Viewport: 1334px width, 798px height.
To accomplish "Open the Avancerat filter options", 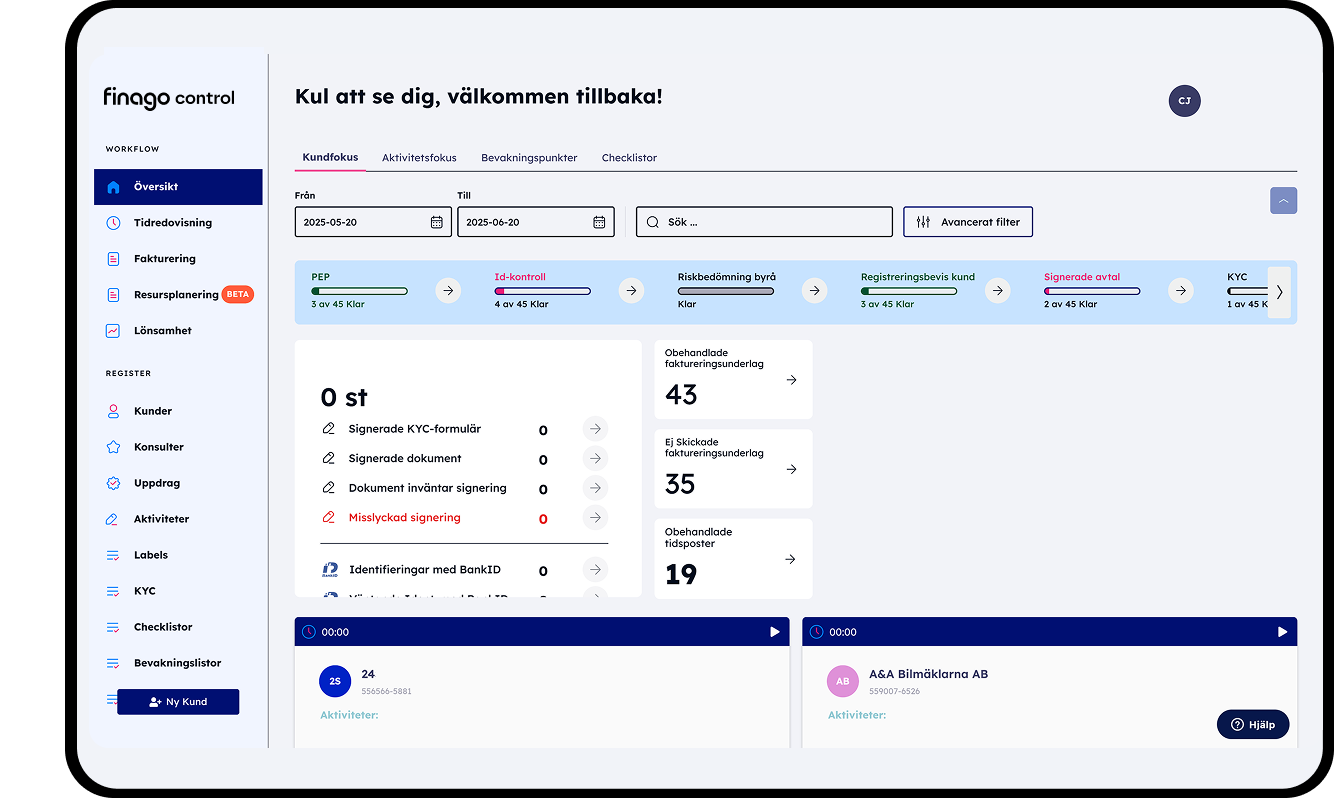I will point(967,222).
